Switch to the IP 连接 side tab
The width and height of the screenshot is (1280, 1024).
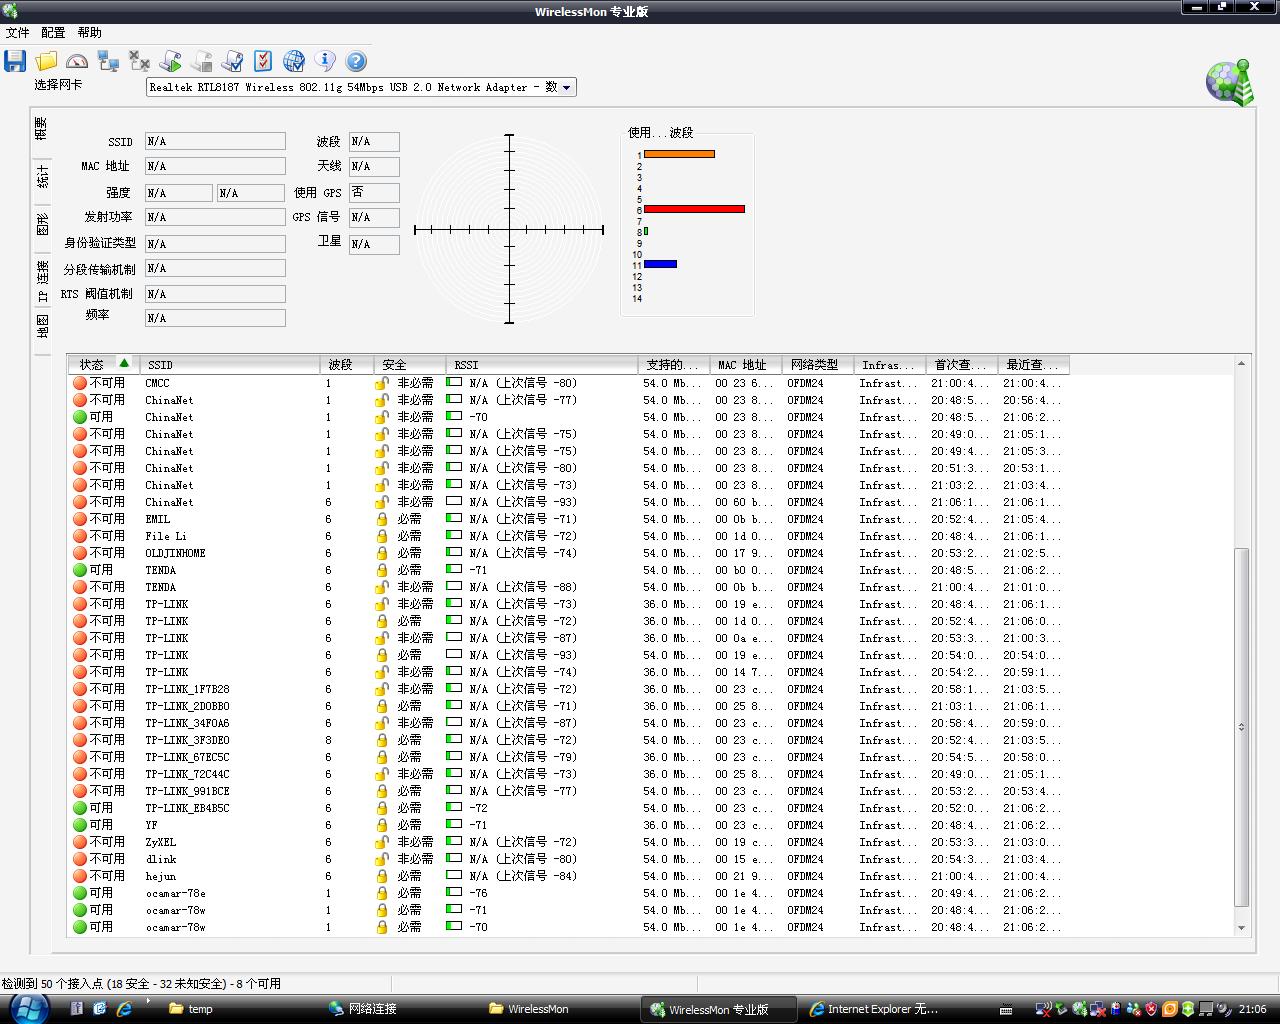click(42, 281)
